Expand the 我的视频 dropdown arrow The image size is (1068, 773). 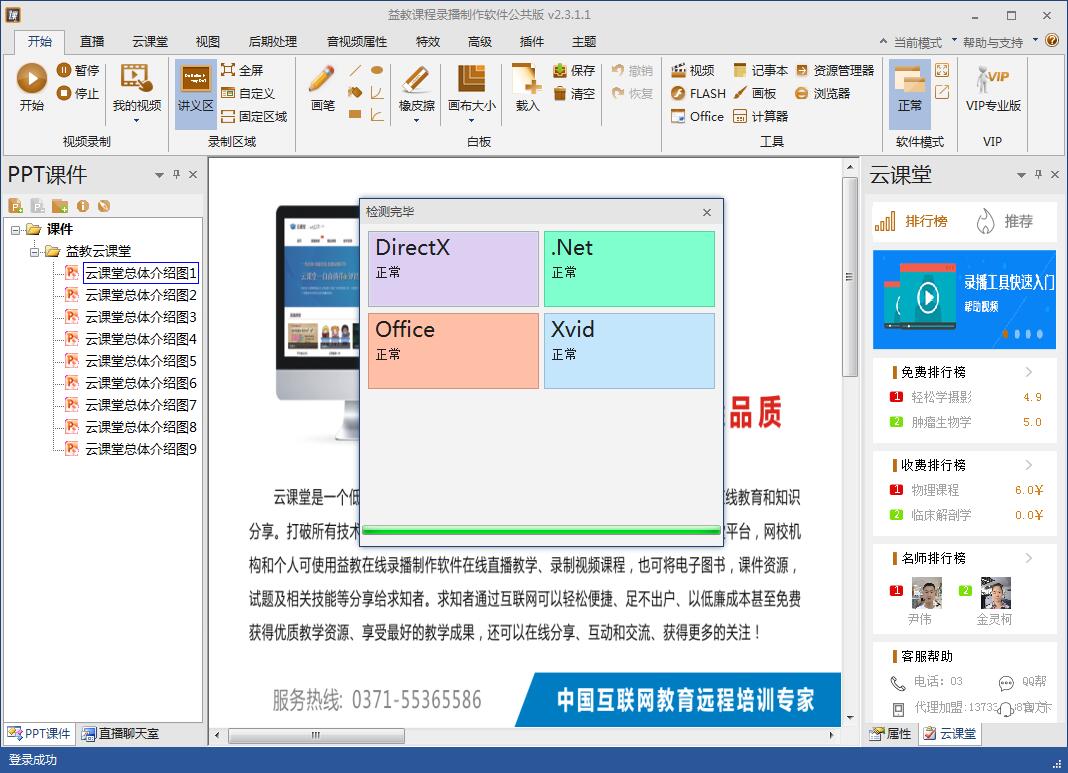(x=137, y=121)
